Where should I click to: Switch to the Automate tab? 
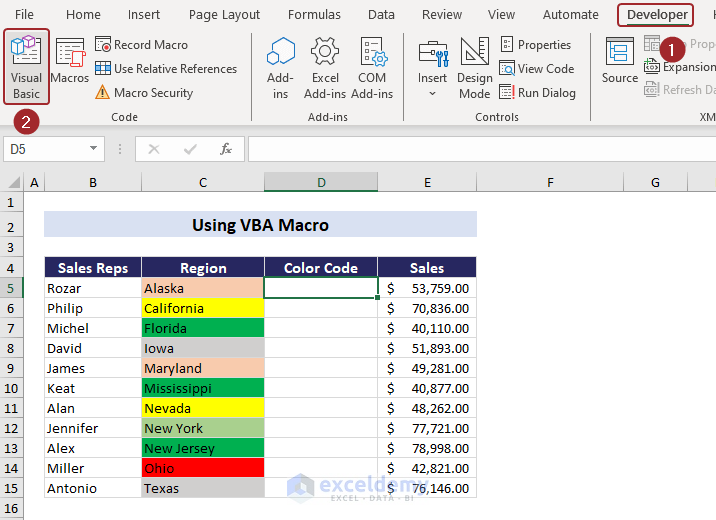coord(570,15)
